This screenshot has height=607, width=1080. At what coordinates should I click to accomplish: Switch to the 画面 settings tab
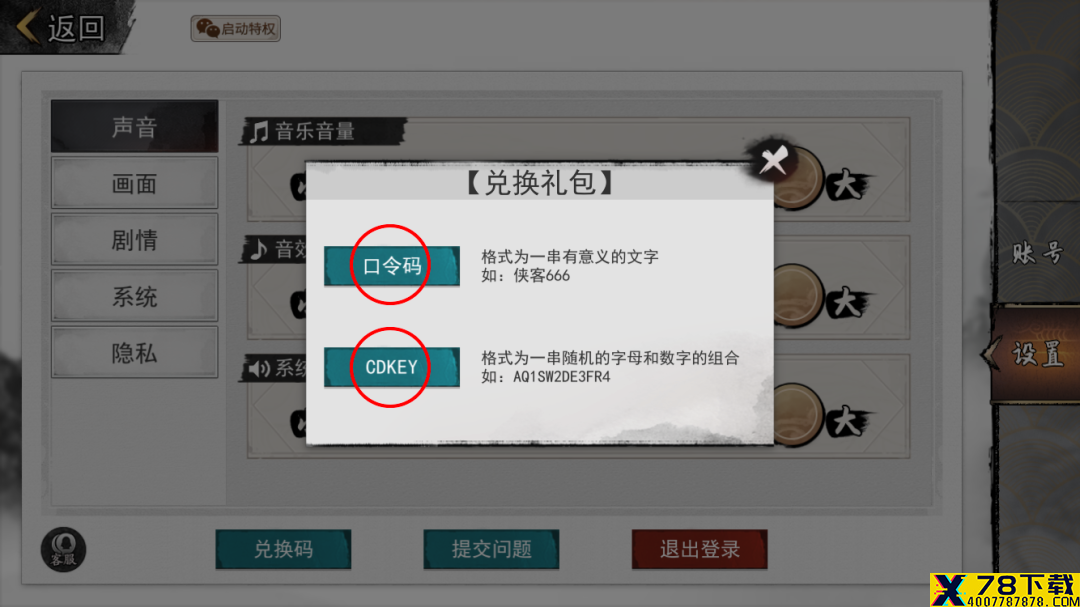(134, 183)
